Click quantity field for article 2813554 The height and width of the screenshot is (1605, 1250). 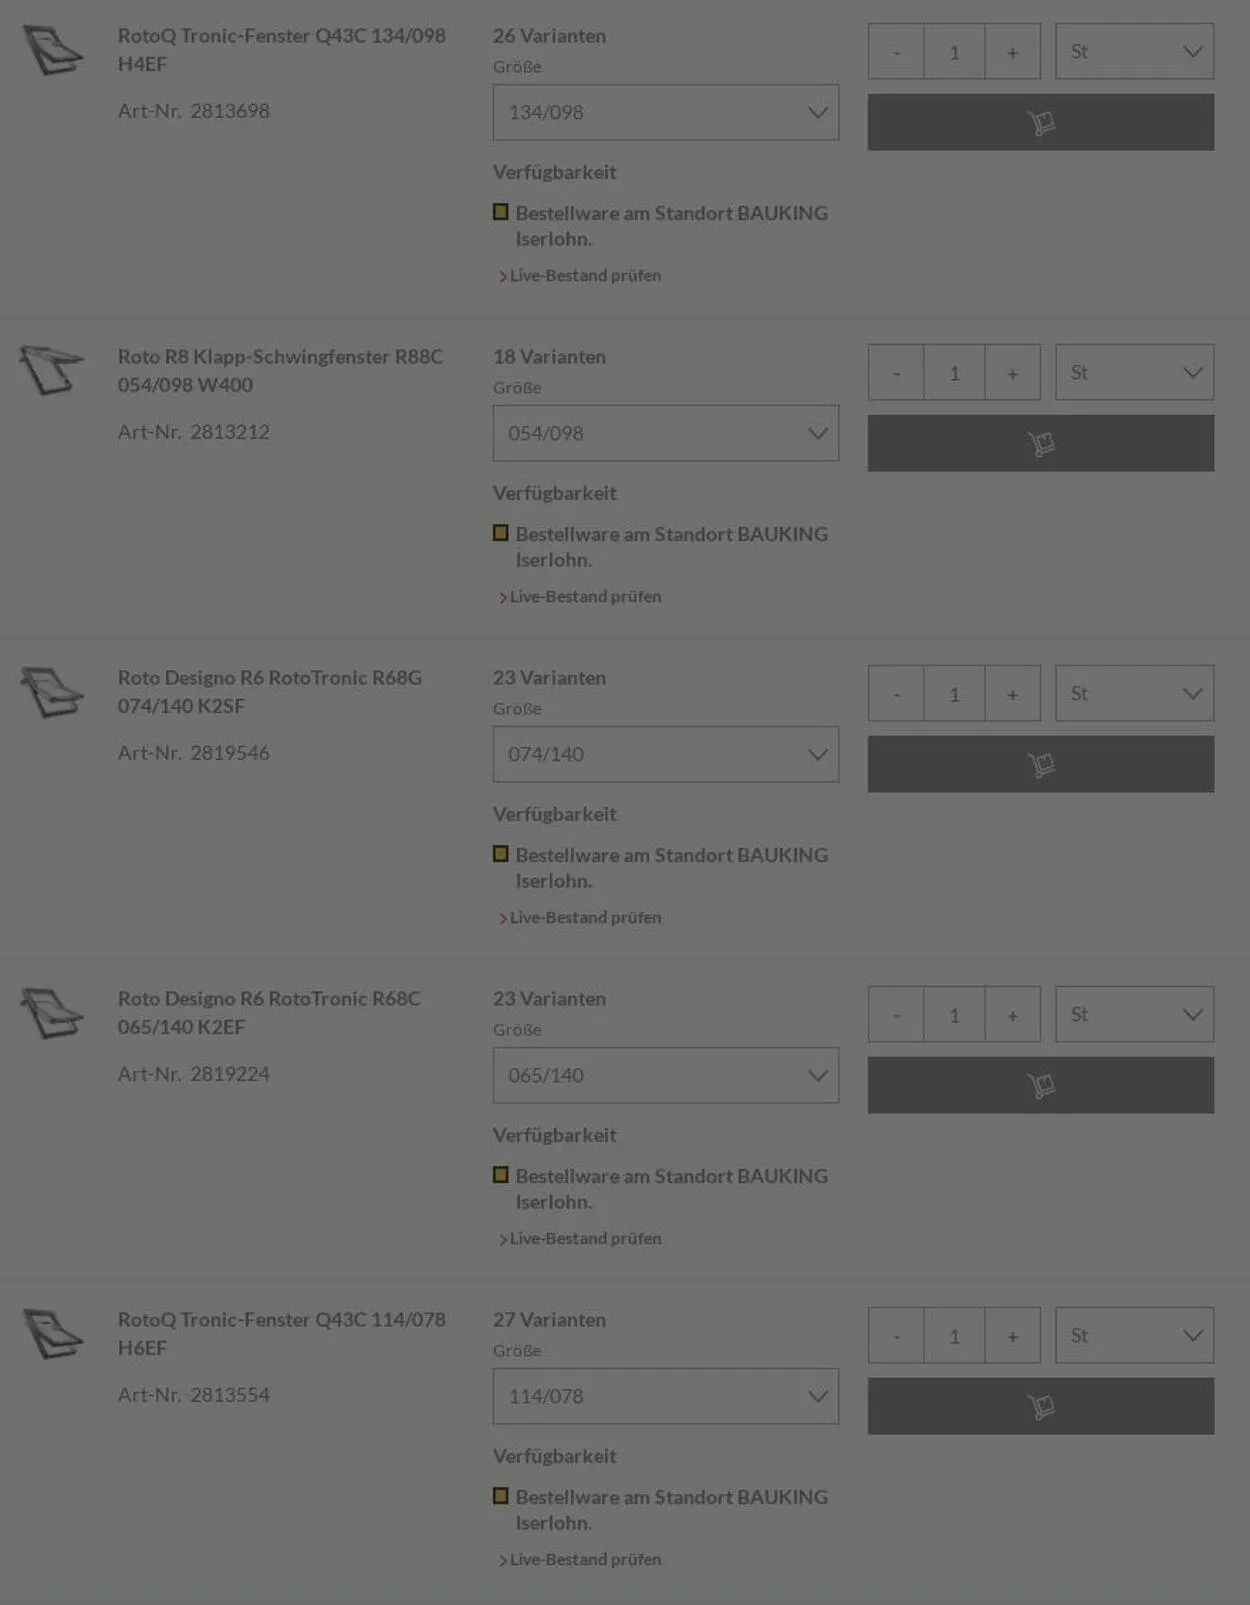[x=954, y=1336]
